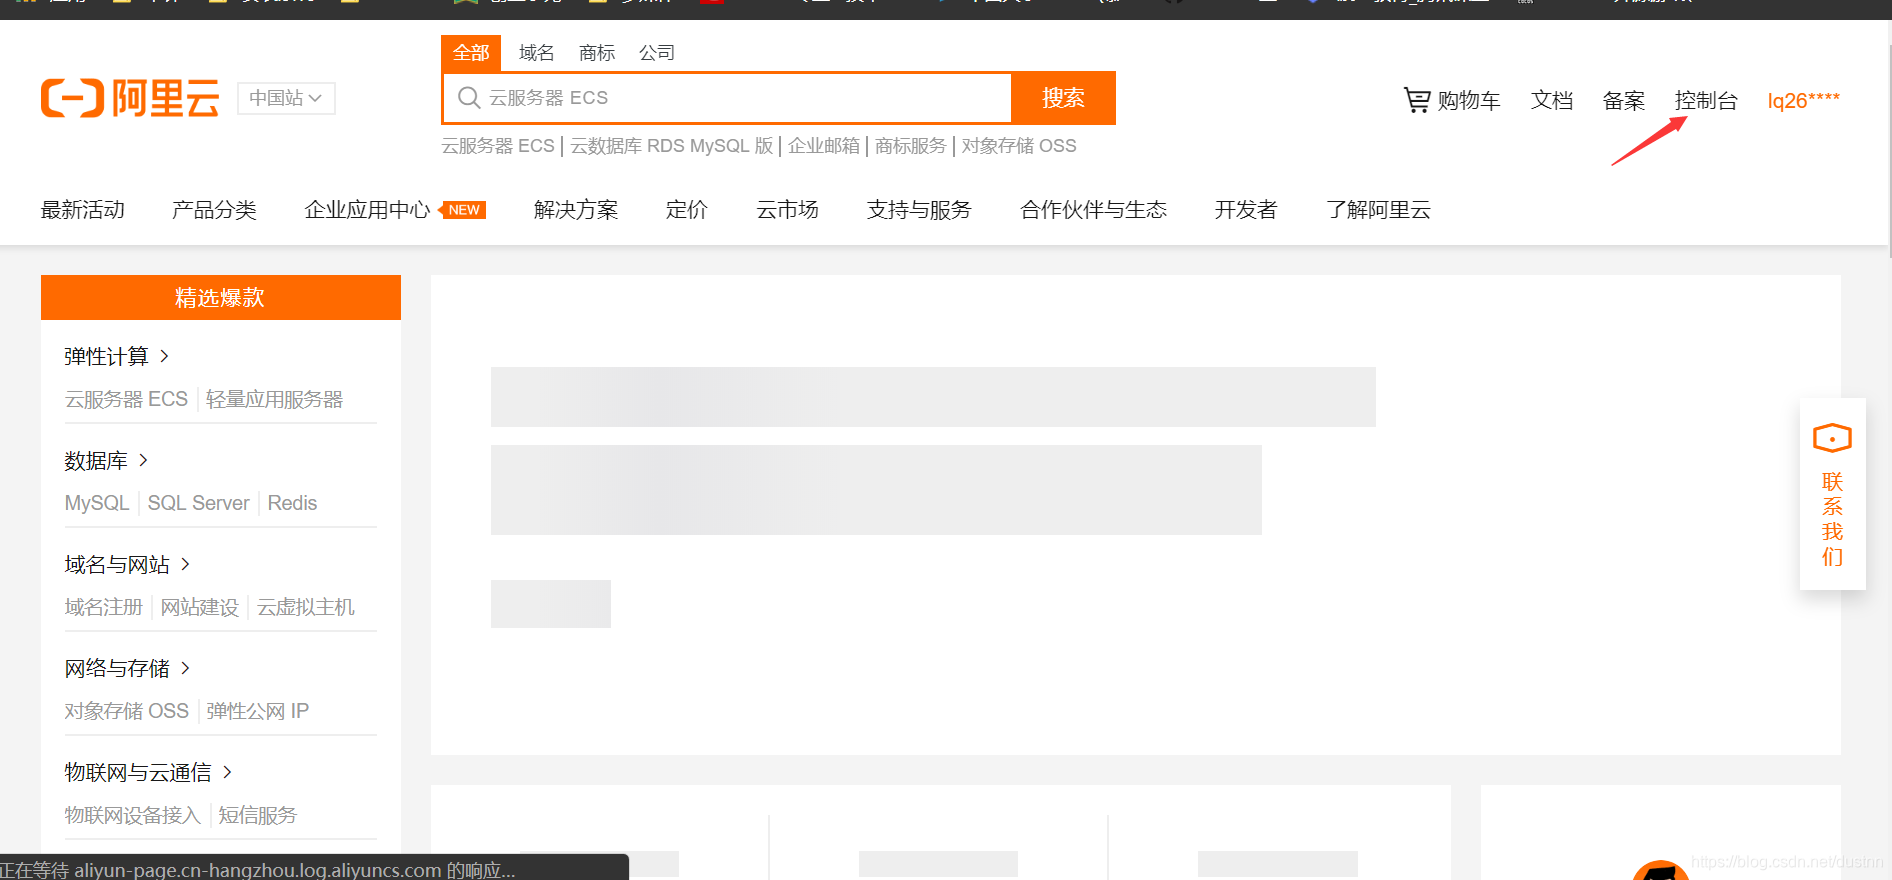Screen dimensions: 1892x880
Task: Click the 商标服务 hot search link
Action: tap(911, 146)
